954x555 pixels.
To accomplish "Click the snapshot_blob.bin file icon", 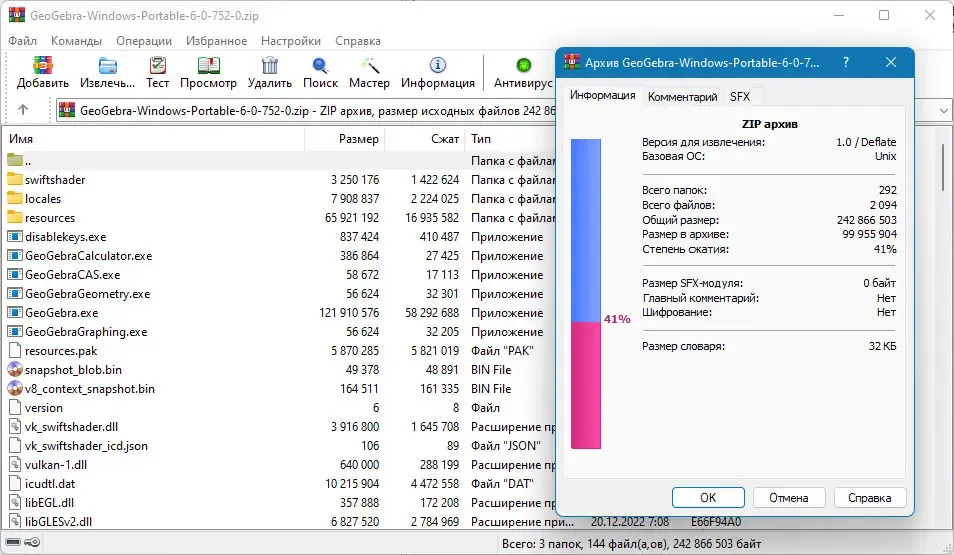I will click(15, 369).
